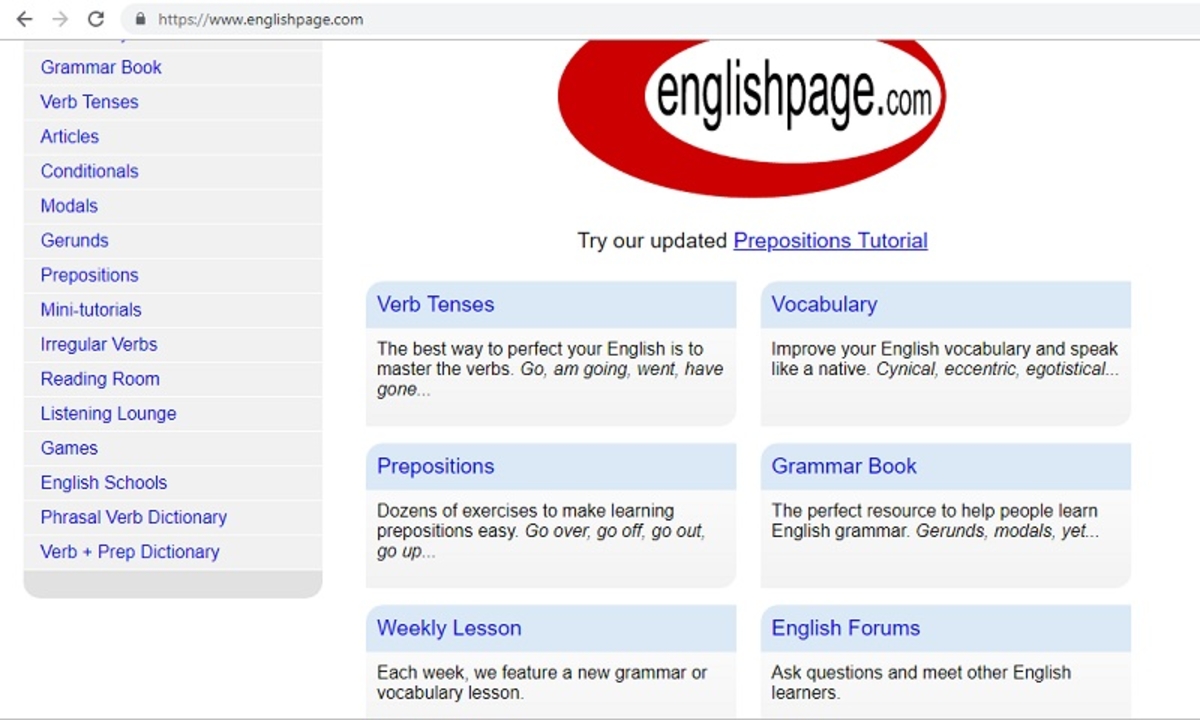
Task: Click the address bar URL field
Action: pyautogui.click(x=660, y=19)
